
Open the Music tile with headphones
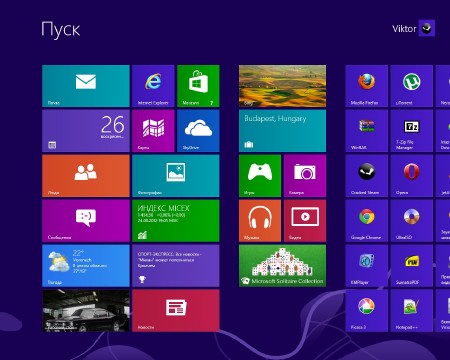260,221
